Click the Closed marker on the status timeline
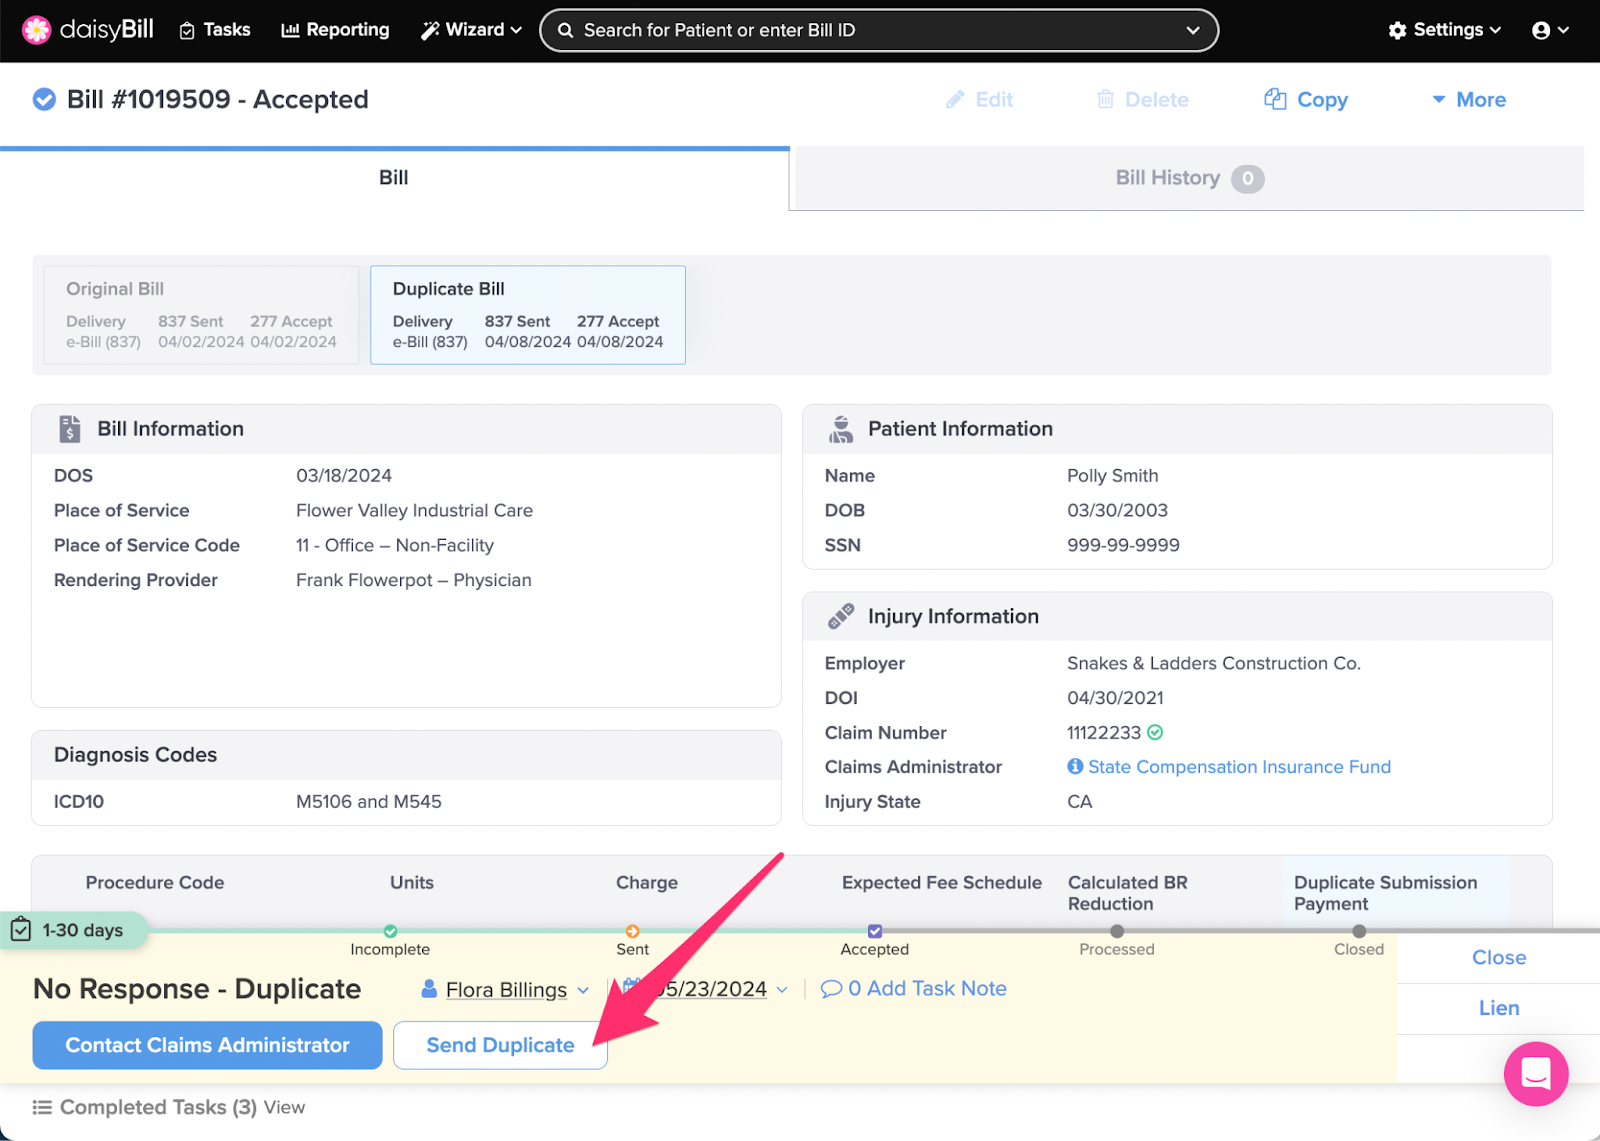The height and width of the screenshot is (1141, 1600). (x=1358, y=931)
